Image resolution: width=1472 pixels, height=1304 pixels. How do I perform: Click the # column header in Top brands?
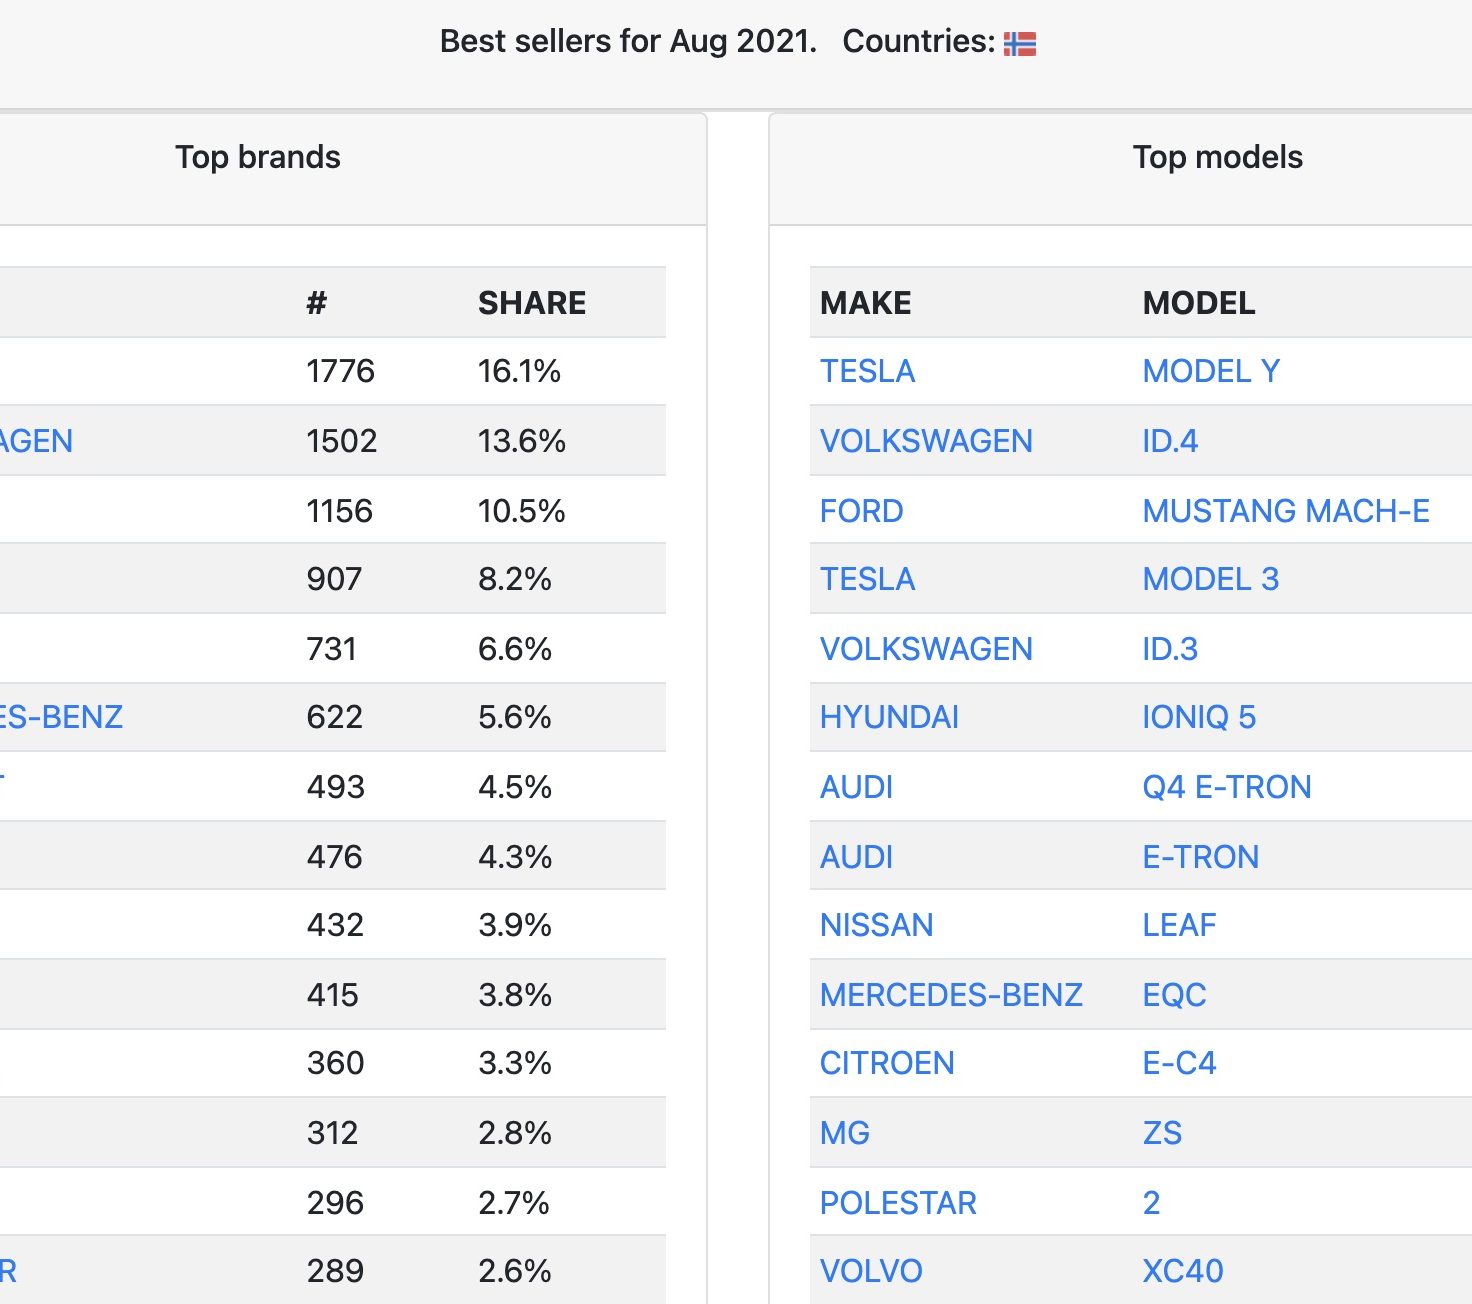click(x=317, y=303)
